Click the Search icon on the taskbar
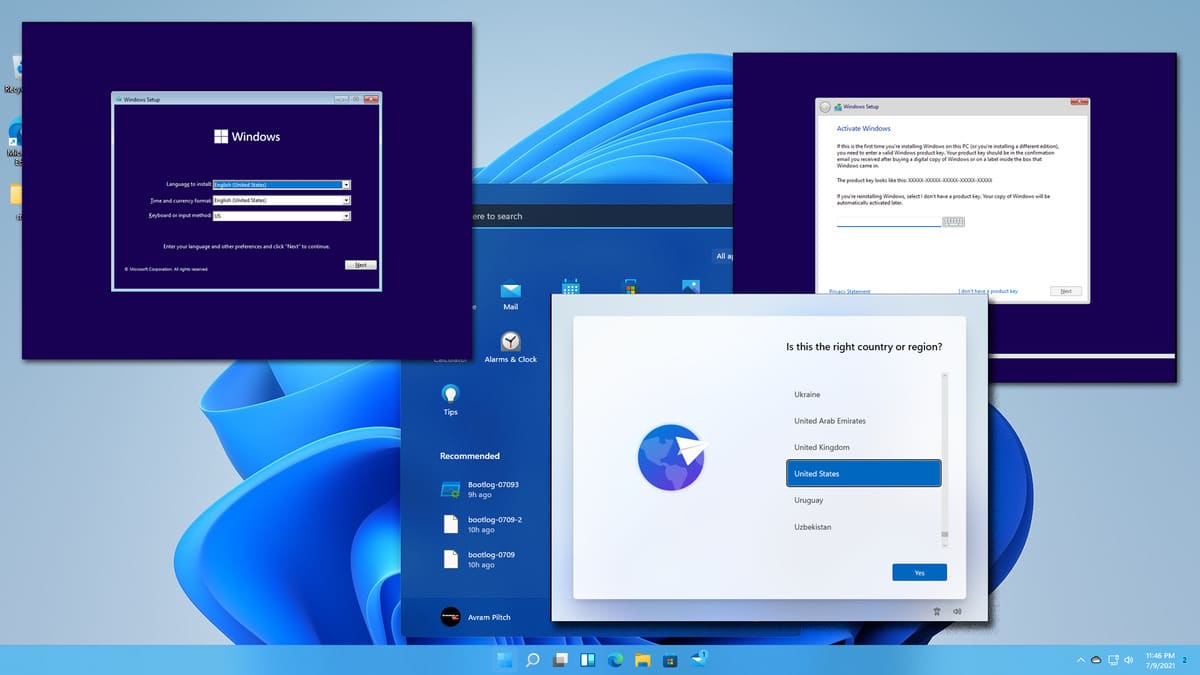The height and width of the screenshot is (675, 1200). pyautogui.click(x=533, y=660)
